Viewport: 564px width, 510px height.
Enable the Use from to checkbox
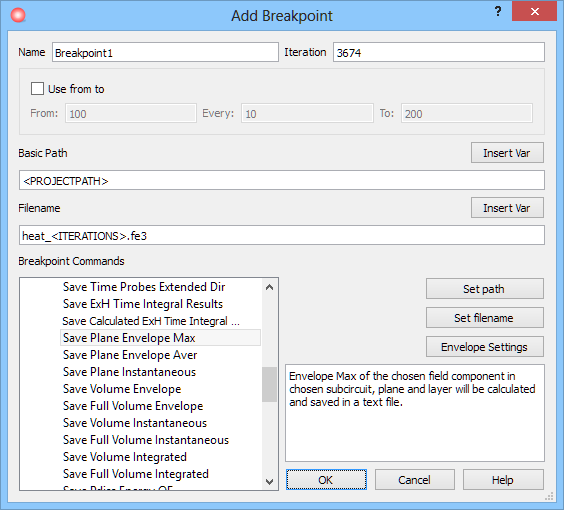[x=37, y=88]
